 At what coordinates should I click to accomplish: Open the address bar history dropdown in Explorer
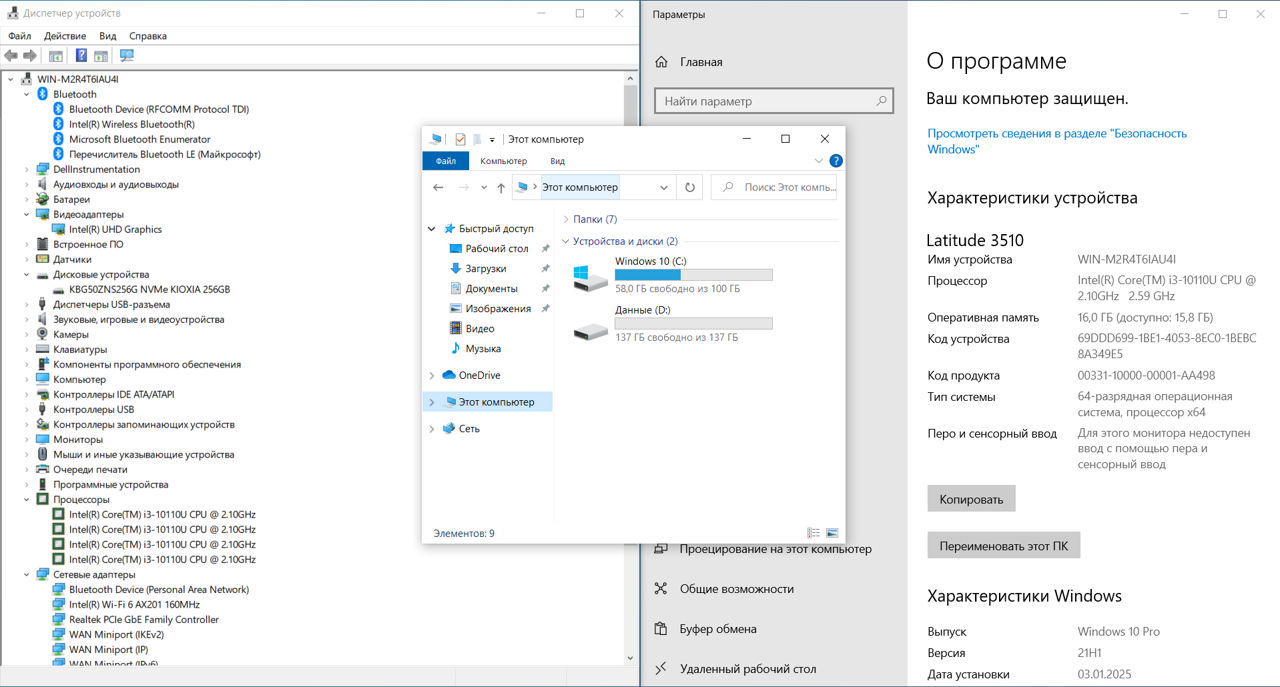click(x=665, y=187)
